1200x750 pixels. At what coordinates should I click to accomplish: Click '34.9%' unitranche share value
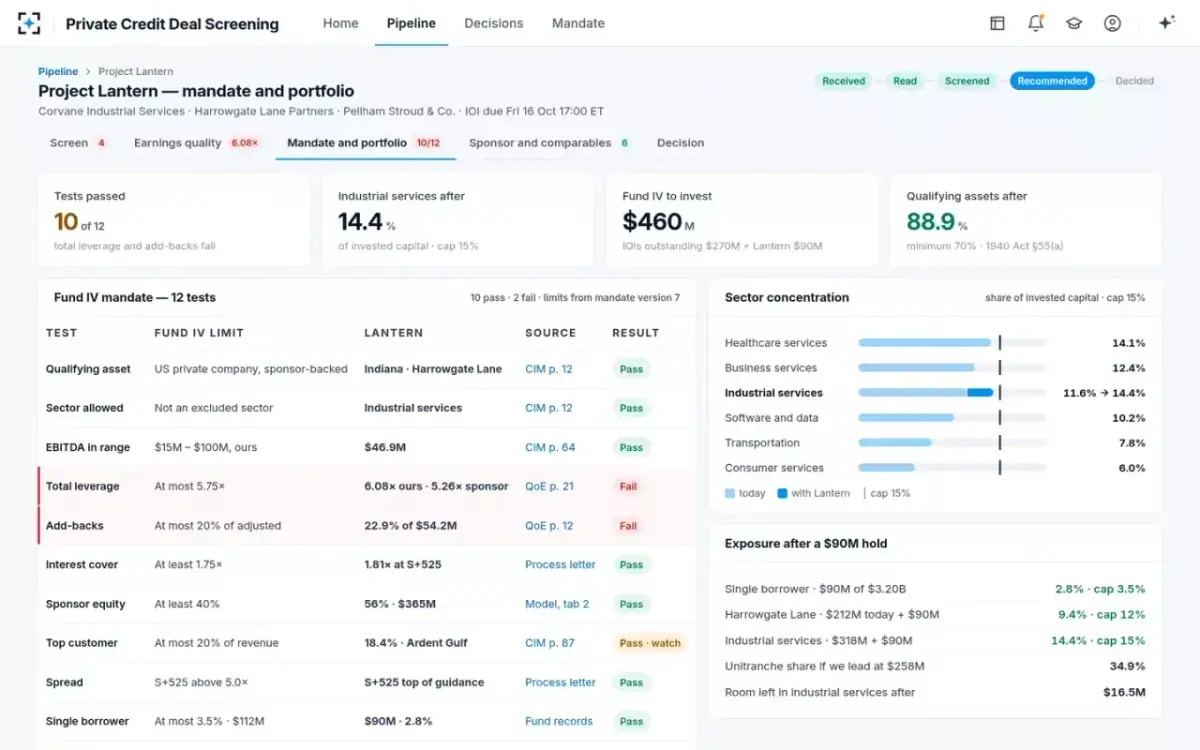tap(1127, 666)
